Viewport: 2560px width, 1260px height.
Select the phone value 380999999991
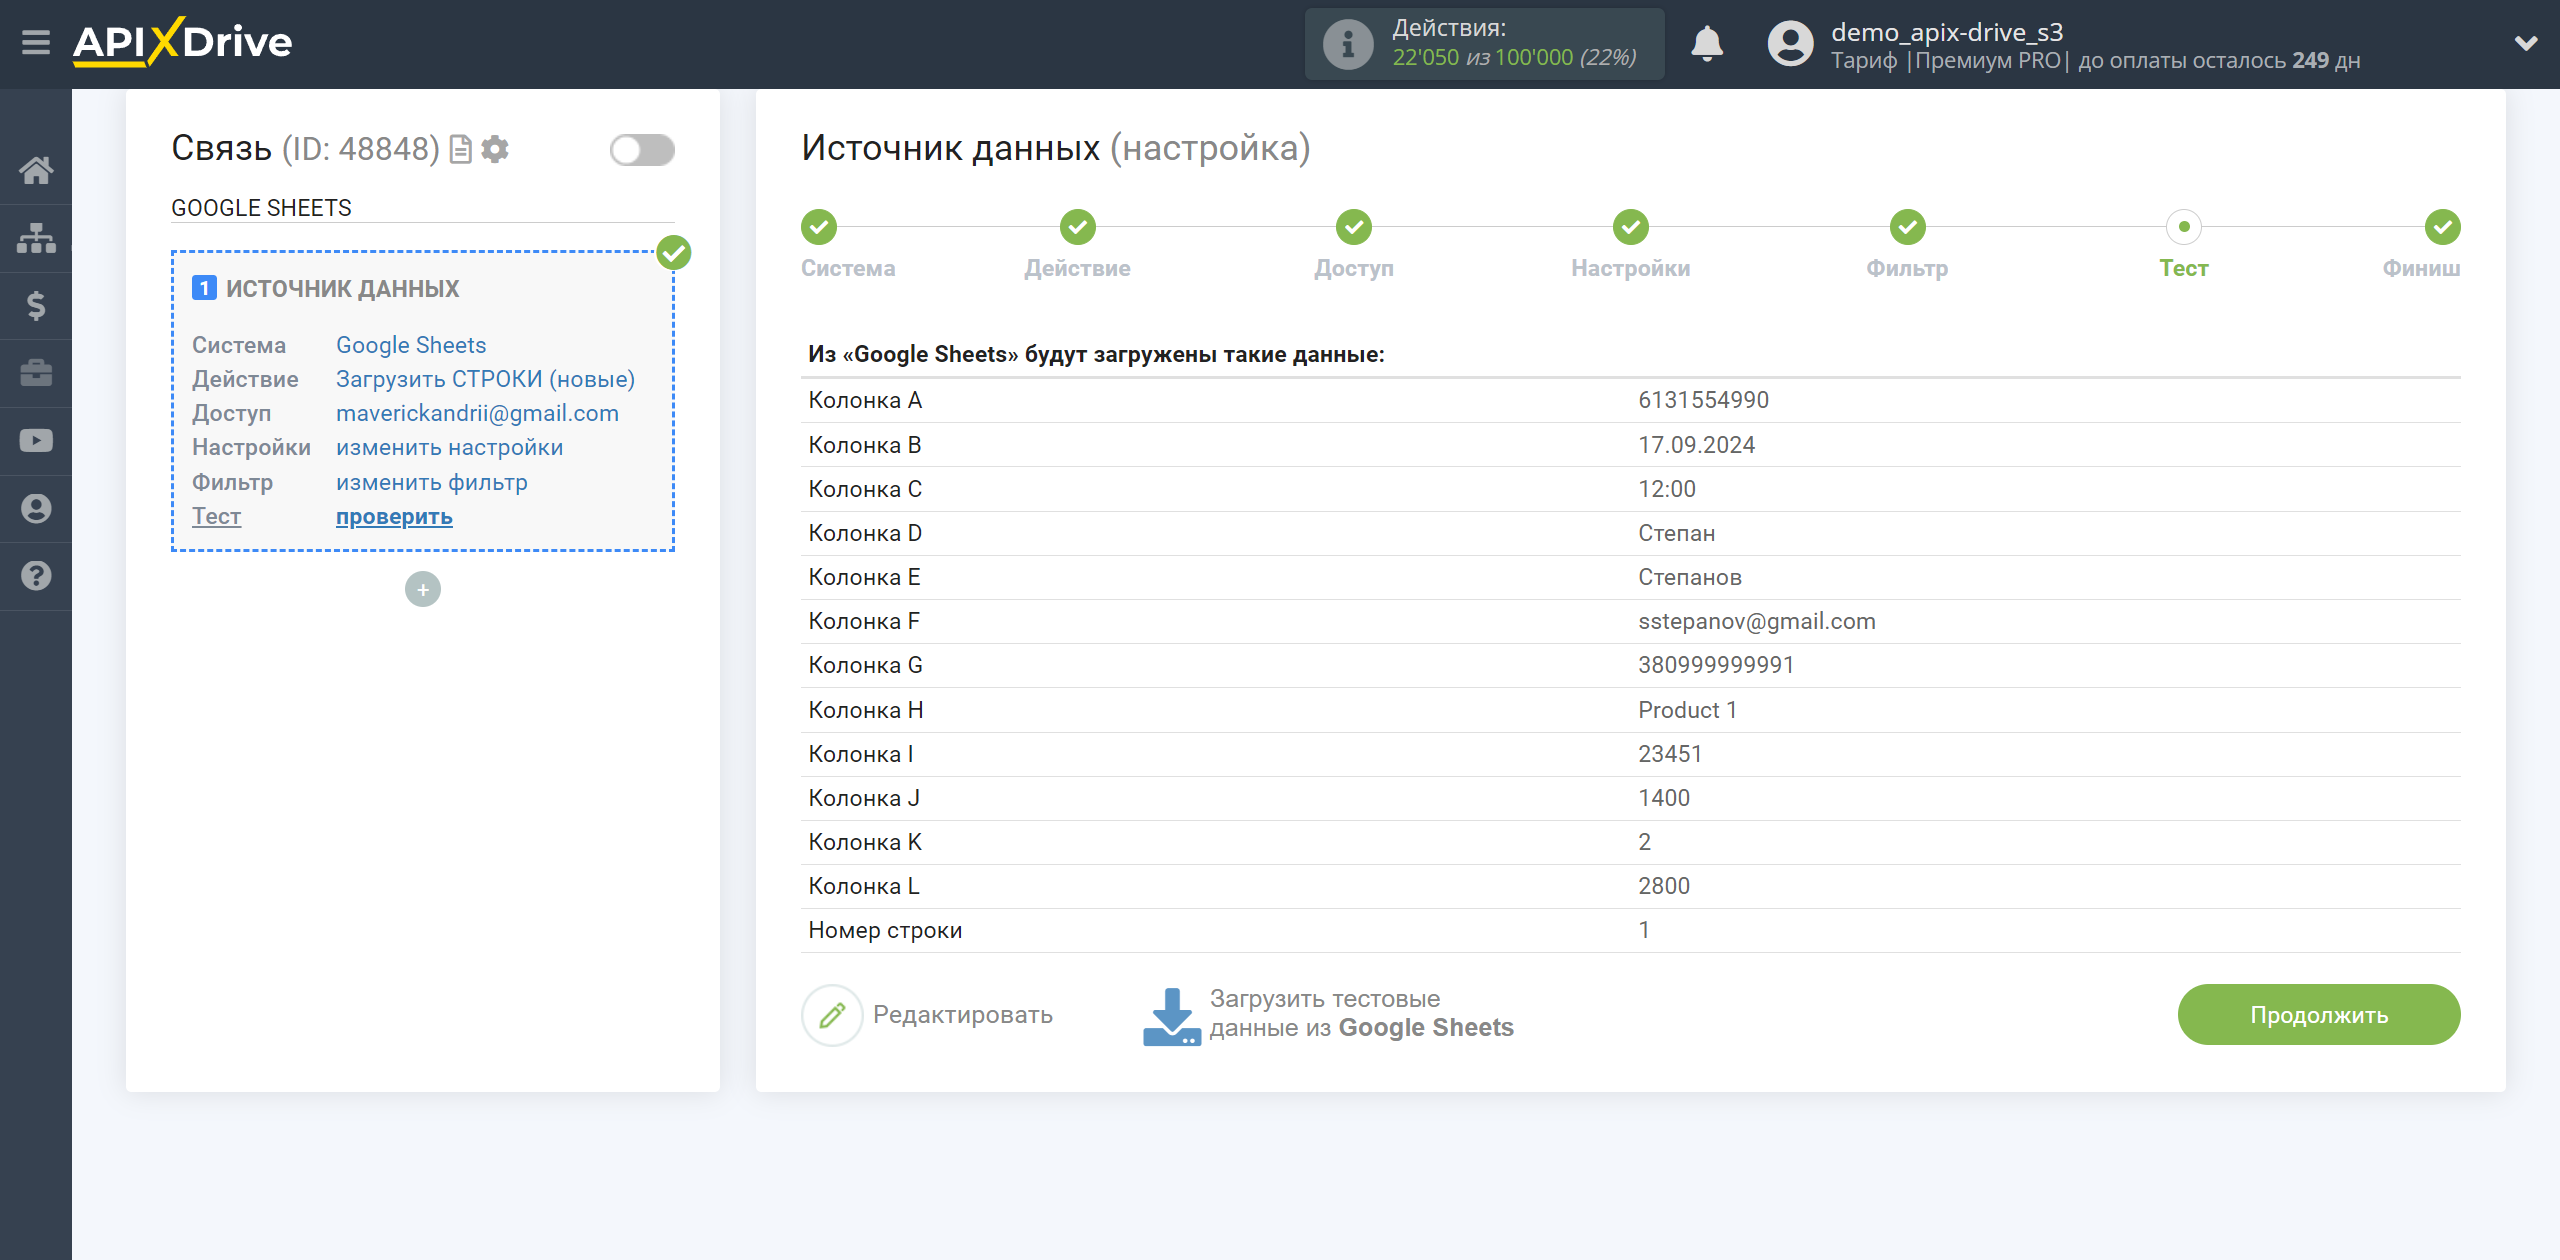coord(1716,665)
